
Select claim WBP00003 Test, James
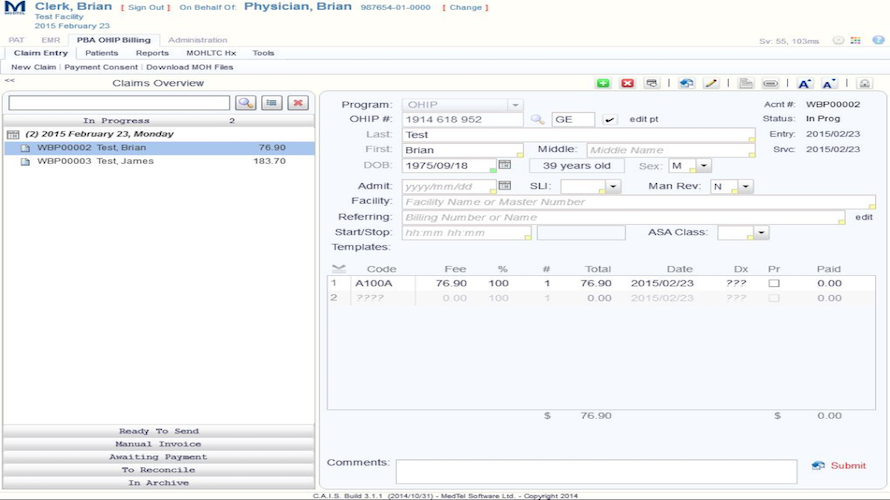click(159, 161)
